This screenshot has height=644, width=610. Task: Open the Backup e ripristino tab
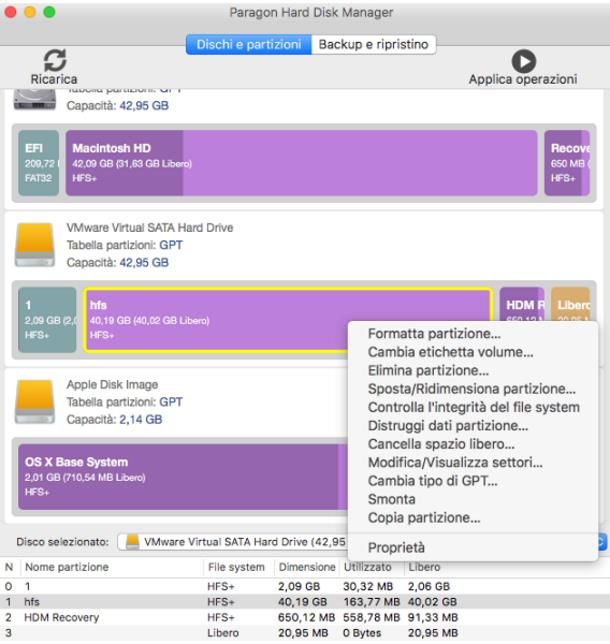click(373, 44)
